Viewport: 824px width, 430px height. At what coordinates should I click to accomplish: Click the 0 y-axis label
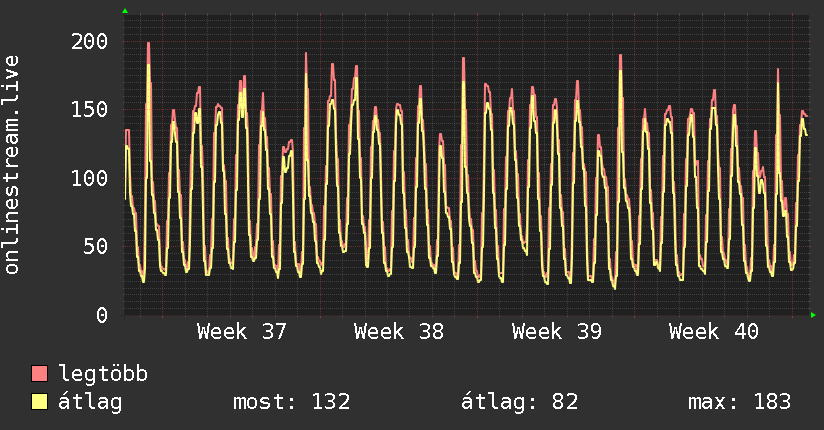tap(102, 315)
